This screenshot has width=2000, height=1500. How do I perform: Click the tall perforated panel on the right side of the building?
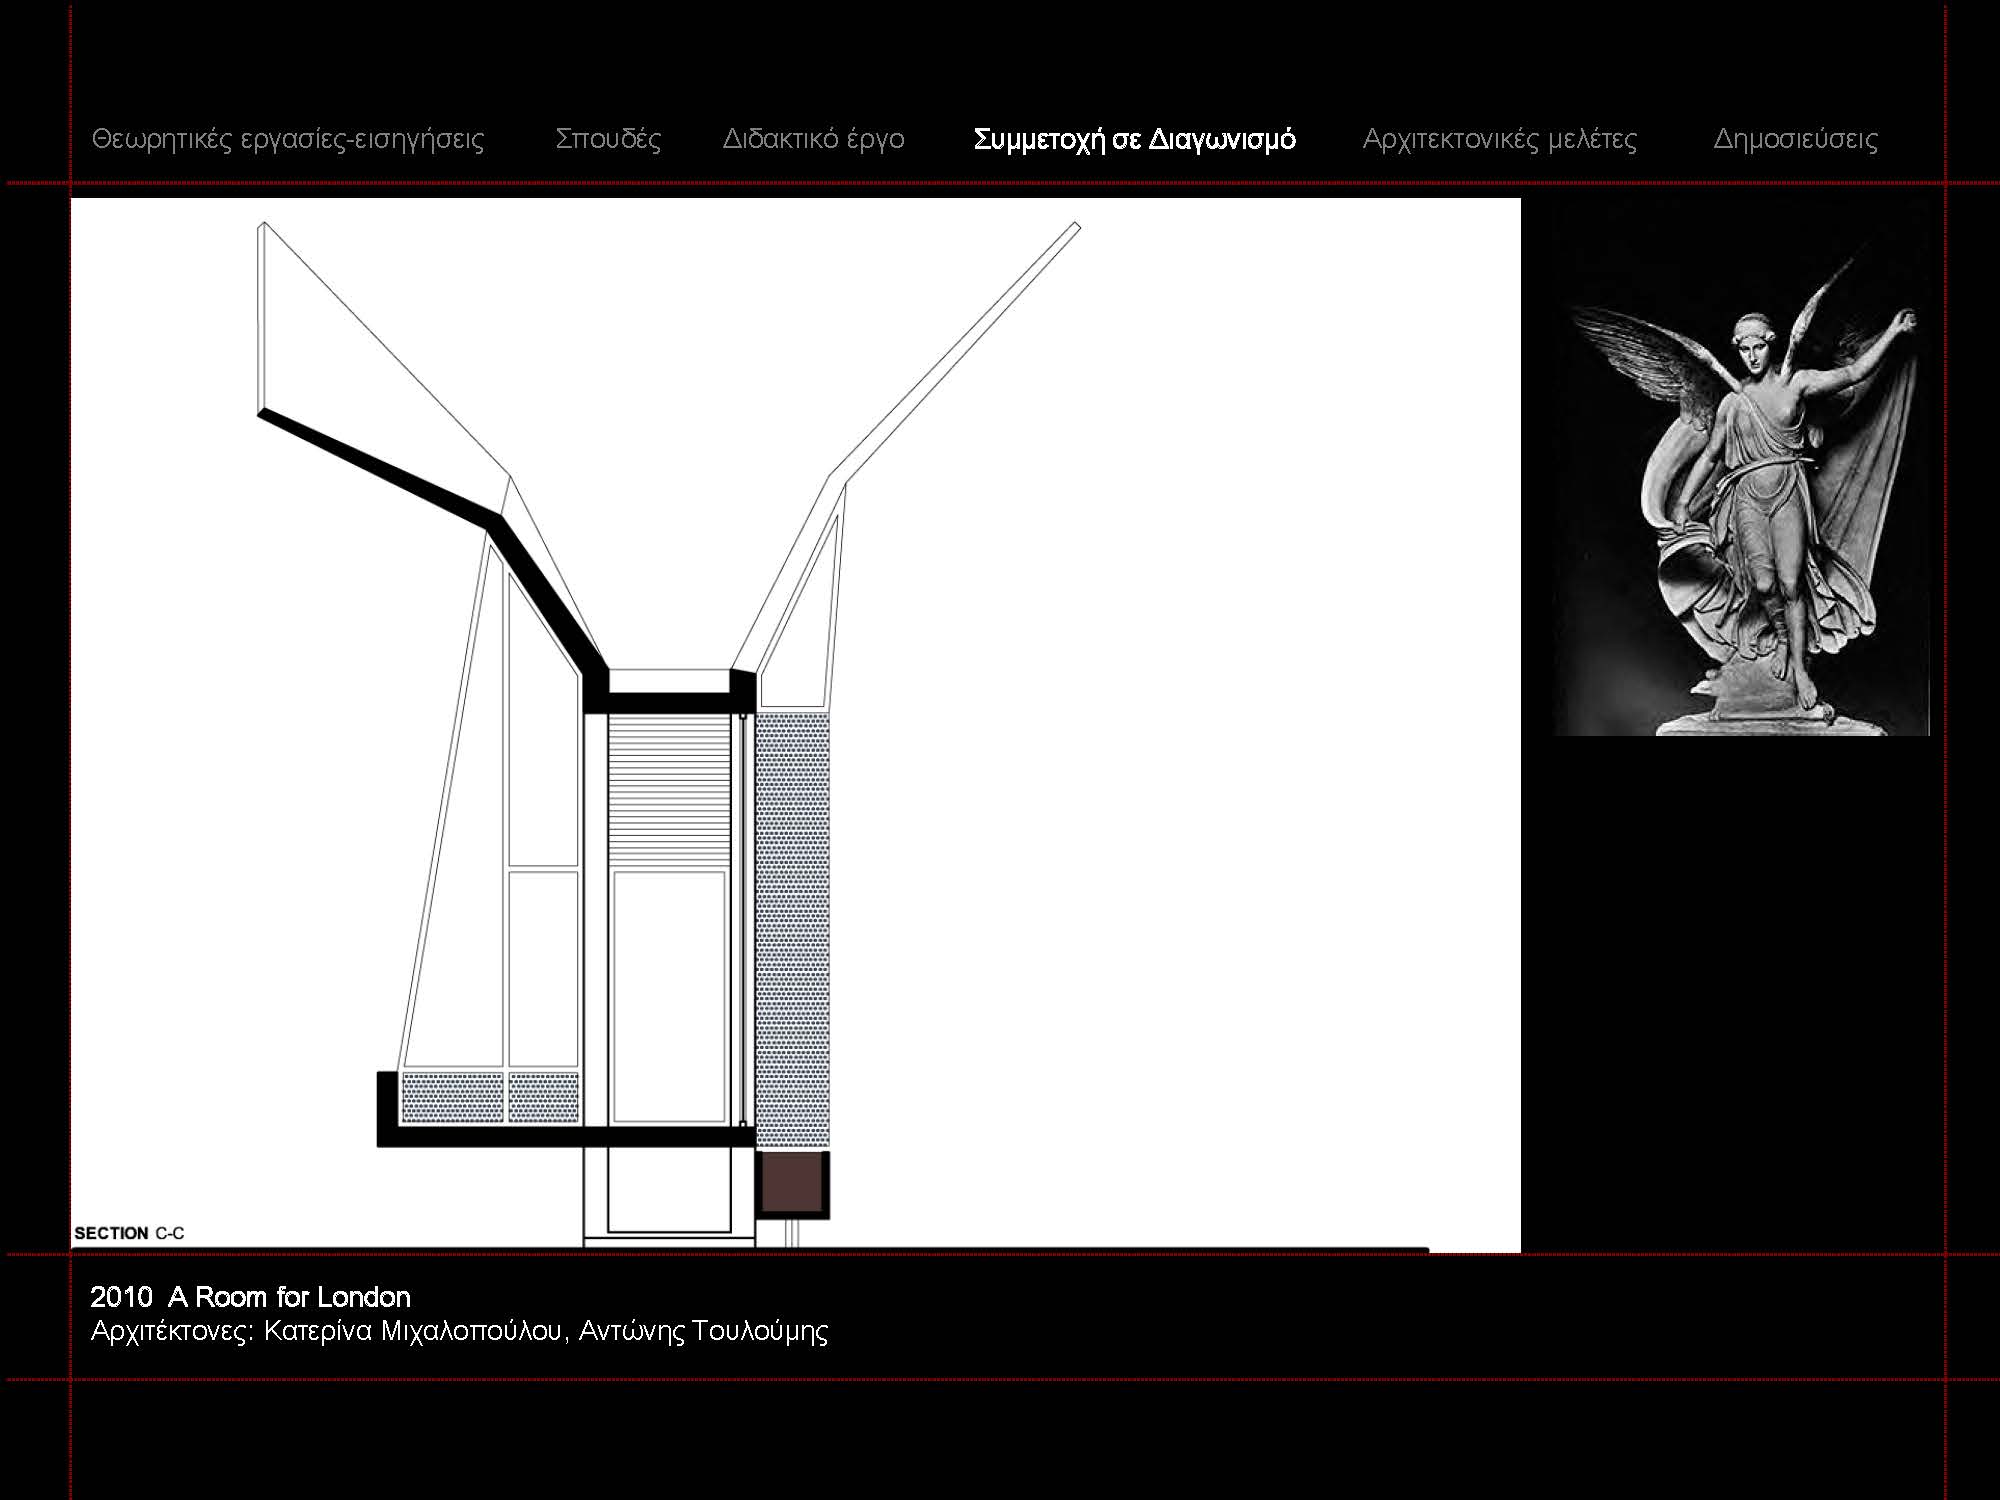point(792,930)
